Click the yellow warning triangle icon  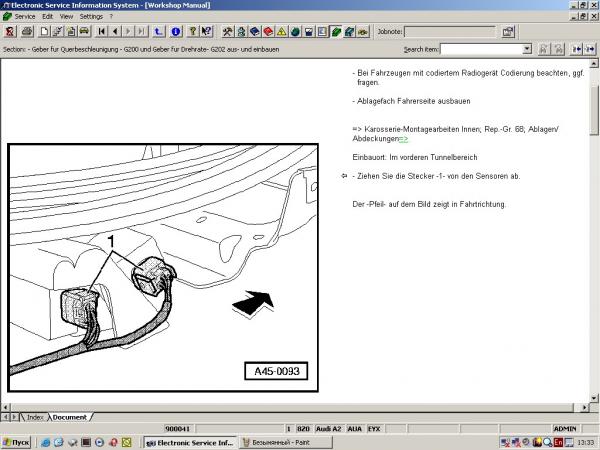[282, 31]
